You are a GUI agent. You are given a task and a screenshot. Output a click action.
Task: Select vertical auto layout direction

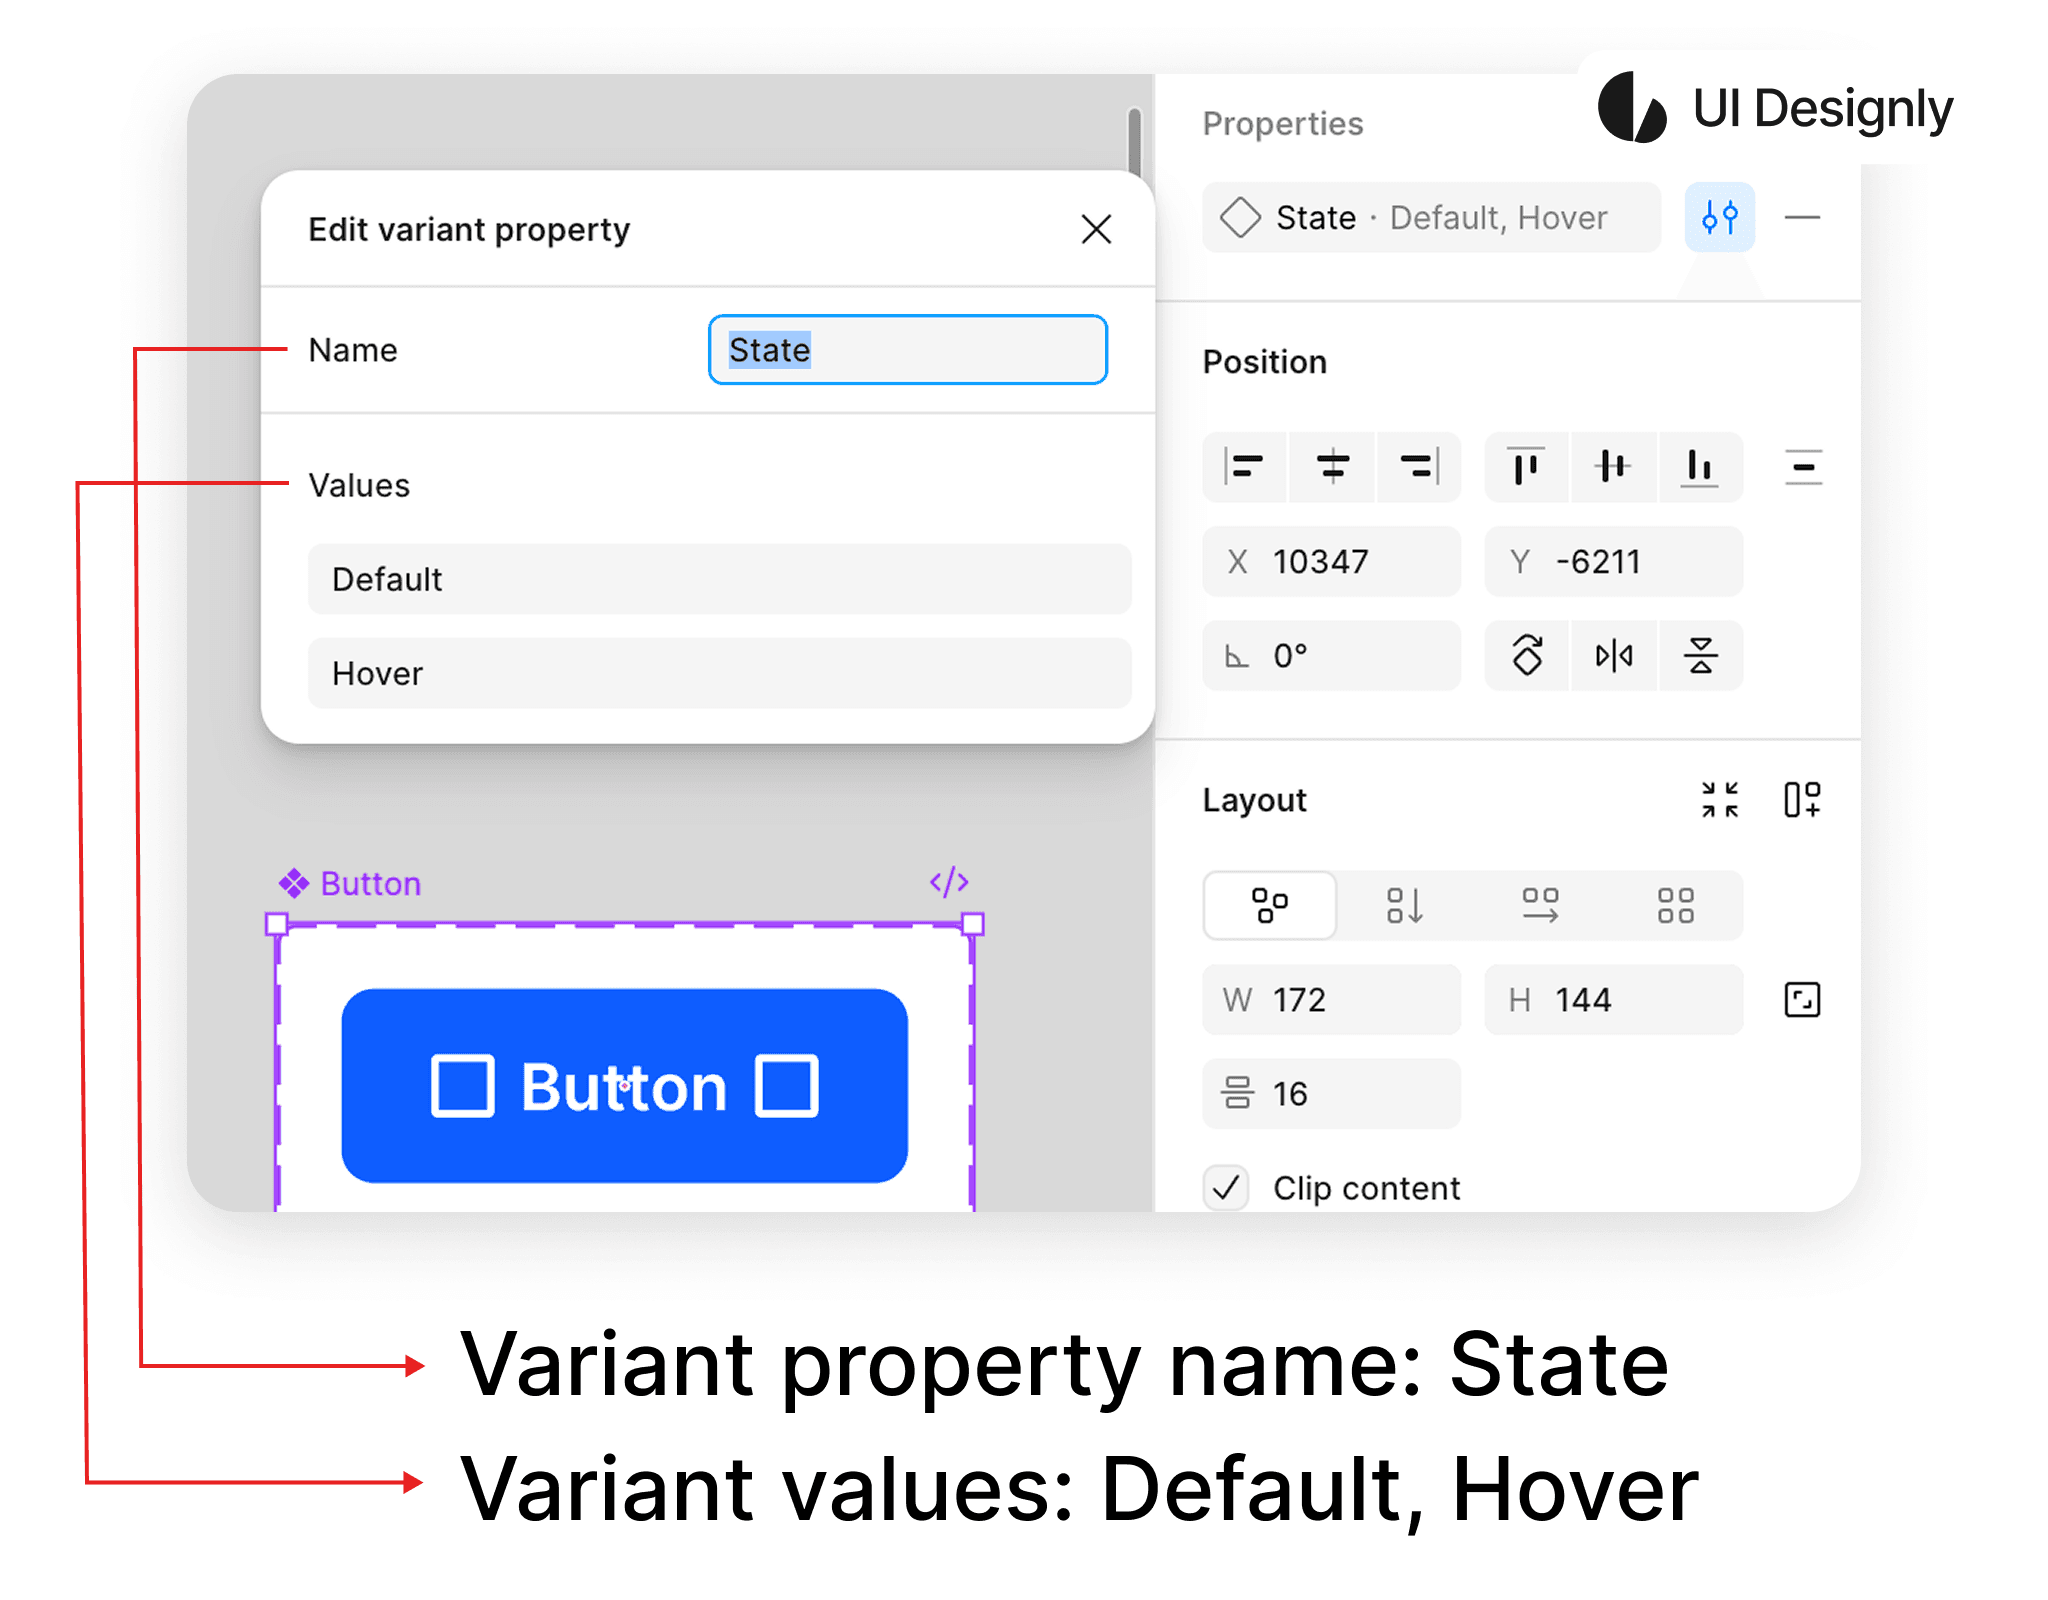tap(1404, 906)
